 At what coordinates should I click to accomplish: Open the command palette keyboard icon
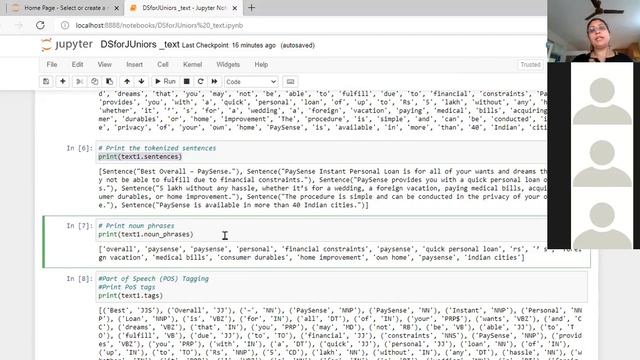point(290,82)
